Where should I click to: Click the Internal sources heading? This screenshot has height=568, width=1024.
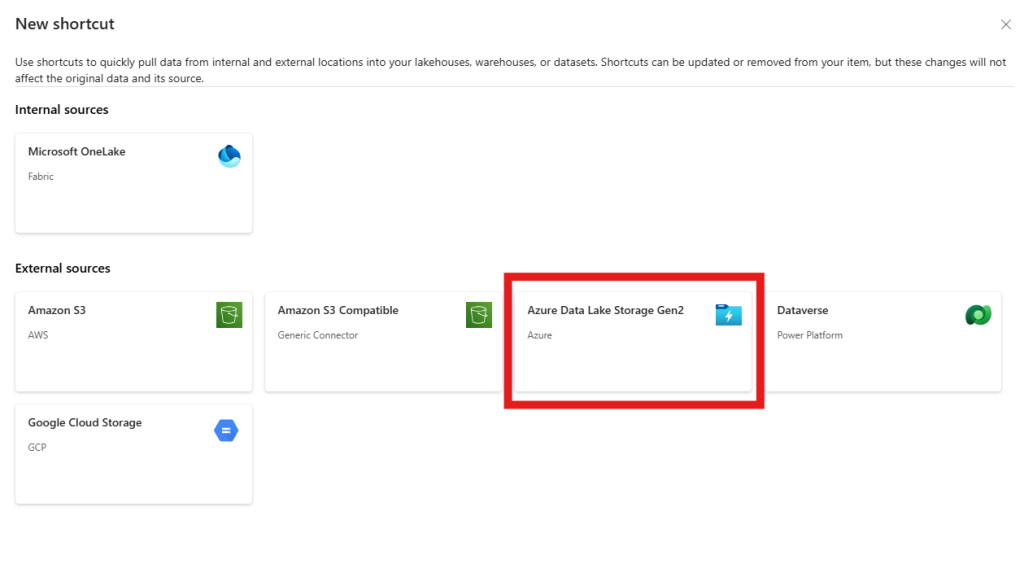tap(62, 110)
